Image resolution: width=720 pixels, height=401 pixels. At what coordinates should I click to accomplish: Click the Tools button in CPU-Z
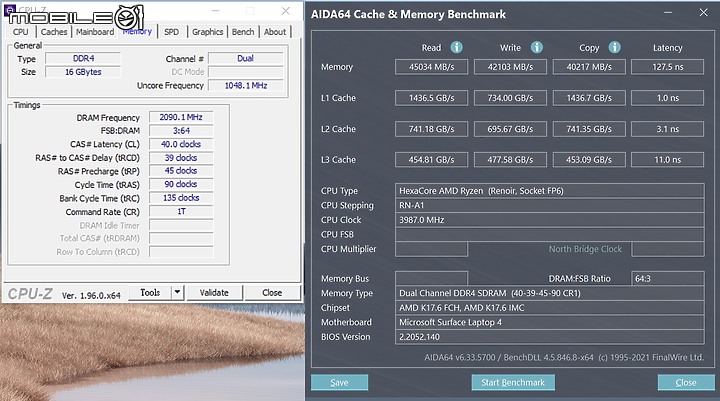click(150, 293)
